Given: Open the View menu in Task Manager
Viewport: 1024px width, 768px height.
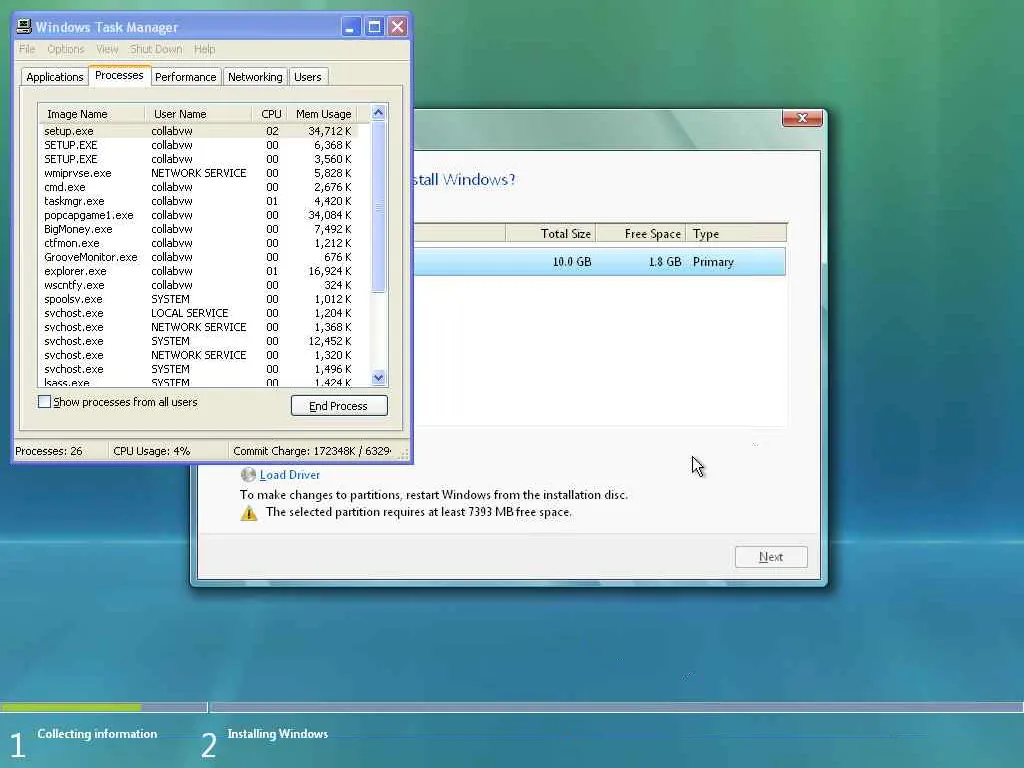Looking at the screenshot, I should pos(107,49).
